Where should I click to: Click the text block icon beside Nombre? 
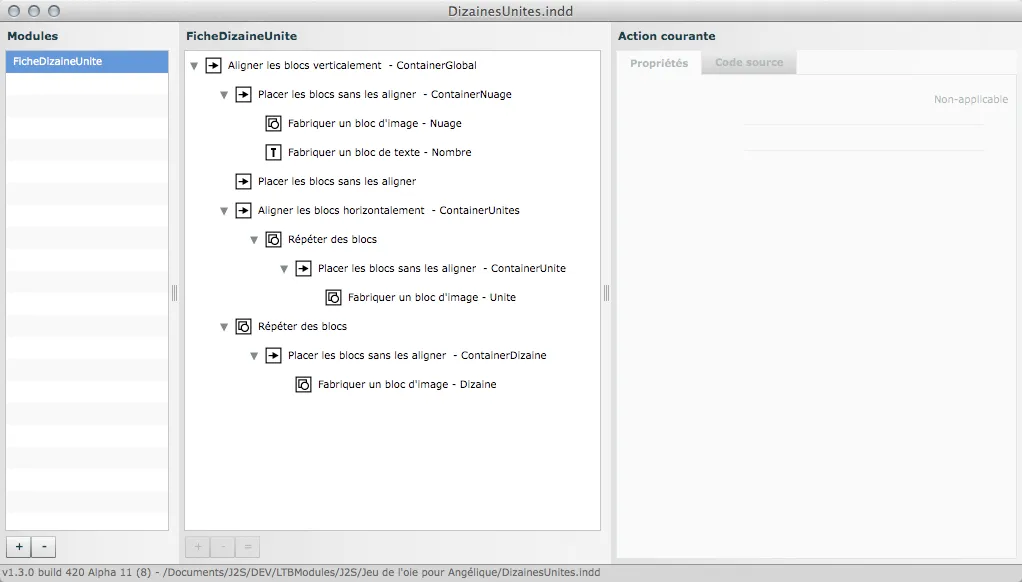[x=273, y=153]
